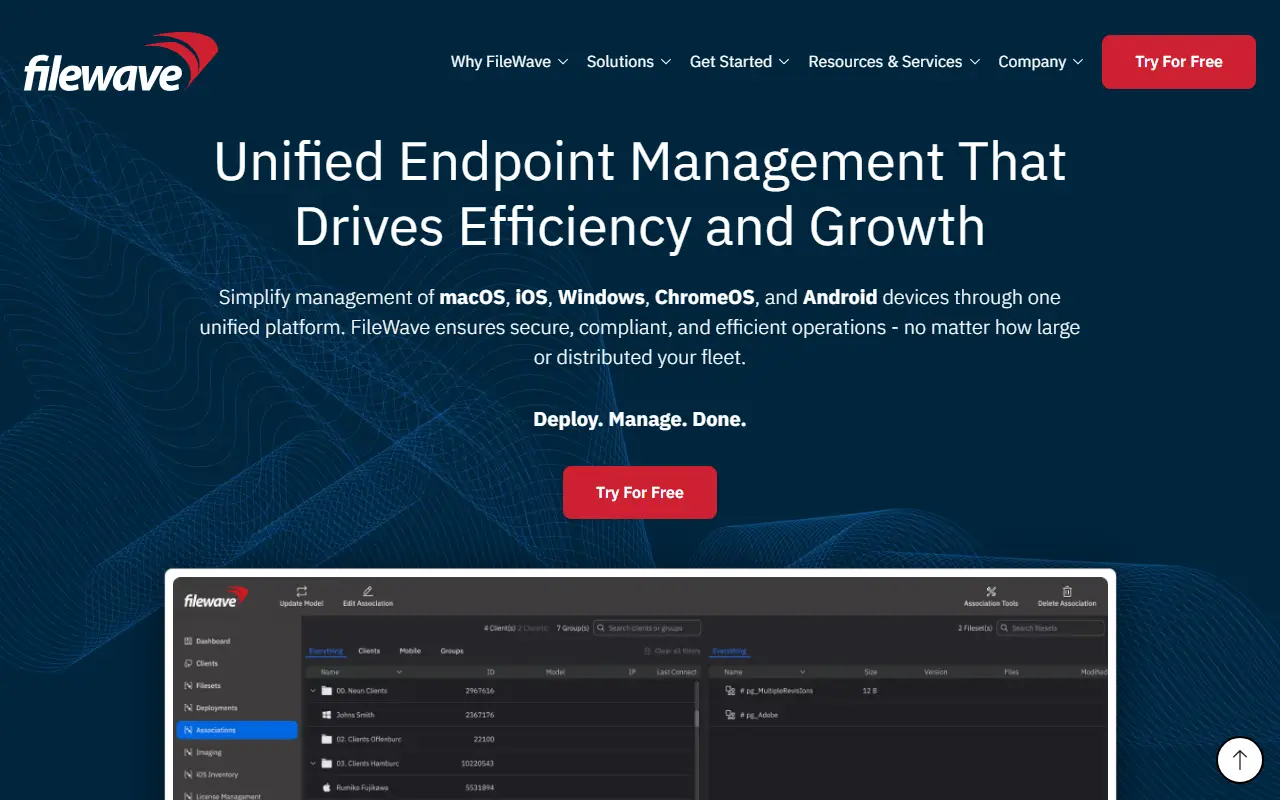The image size is (1280, 800).
Task: Click the Windows icon beside Johns Smith
Action: (327, 715)
